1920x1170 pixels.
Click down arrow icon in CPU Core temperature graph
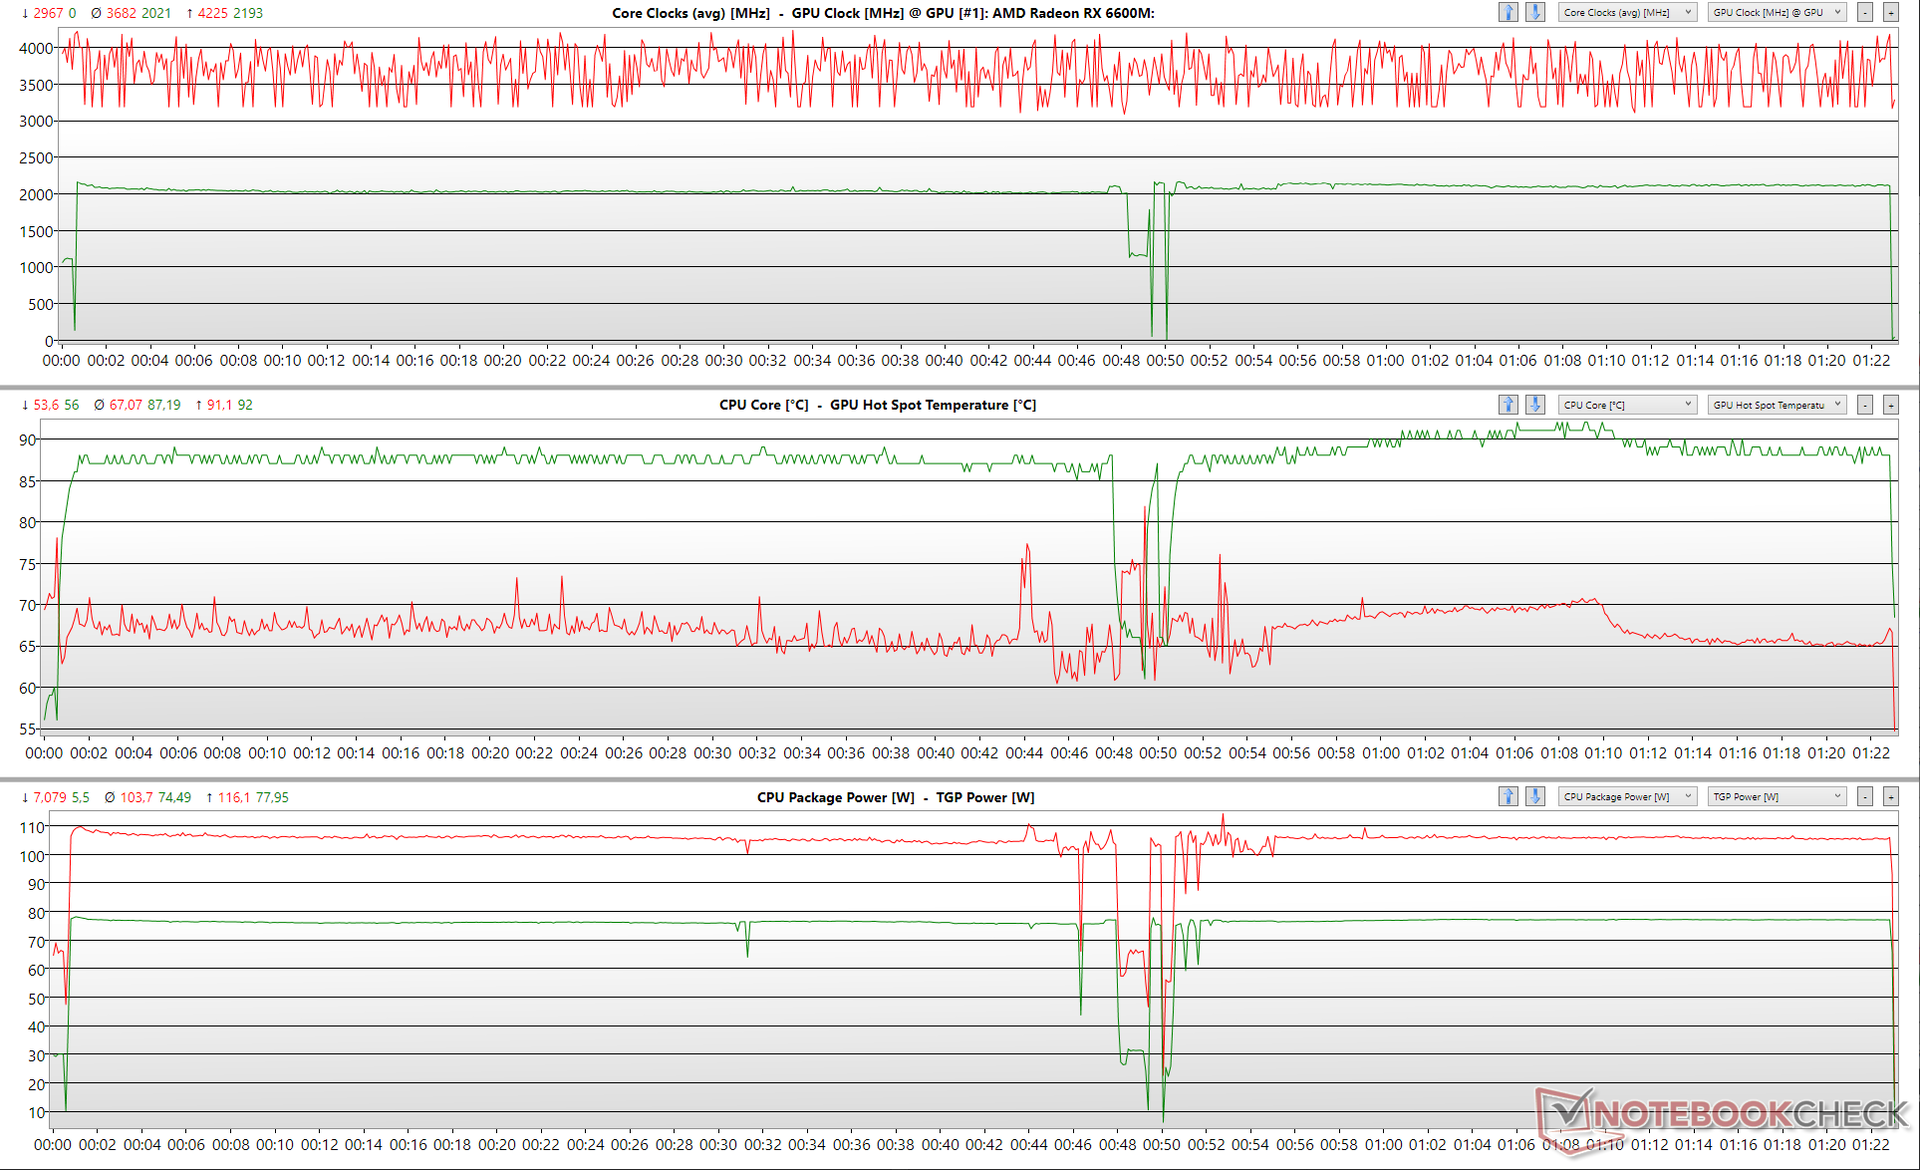(x=1535, y=405)
